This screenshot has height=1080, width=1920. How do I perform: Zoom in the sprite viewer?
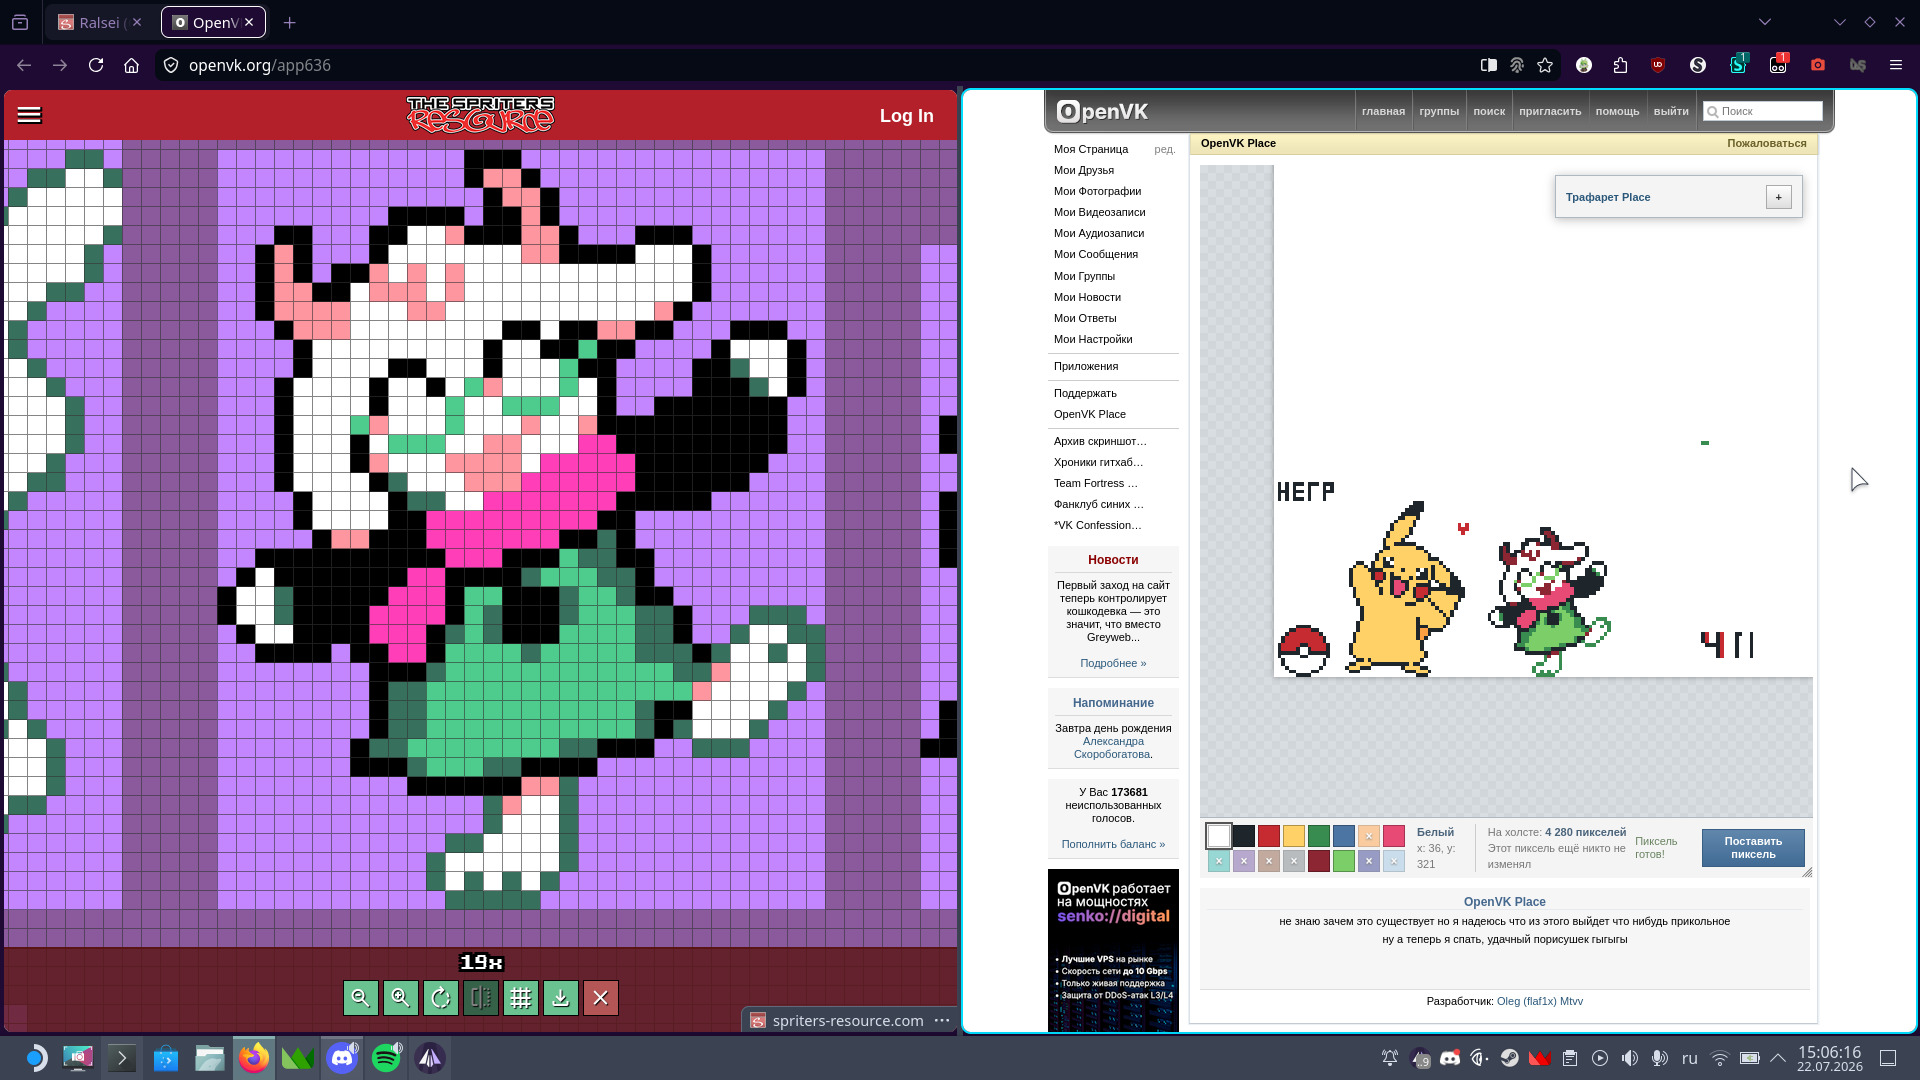[x=401, y=998]
